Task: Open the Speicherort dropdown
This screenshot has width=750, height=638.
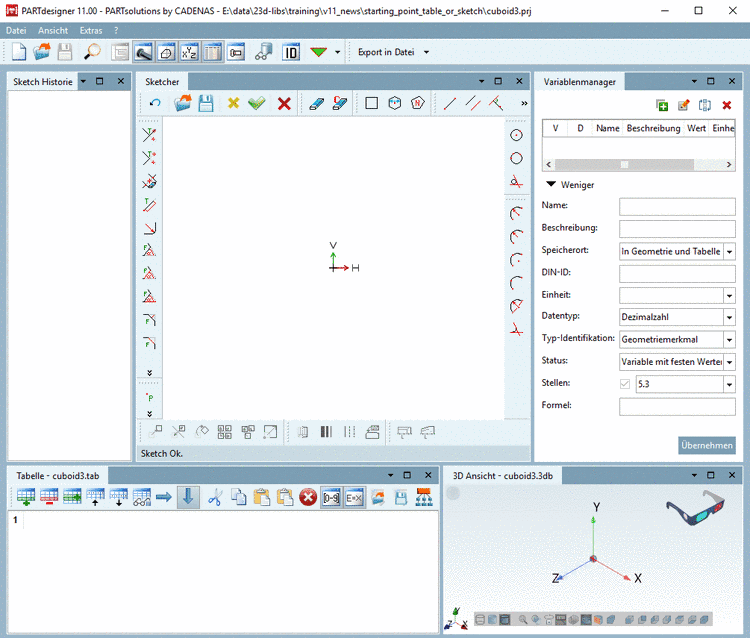Action: pyautogui.click(x=729, y=252)
